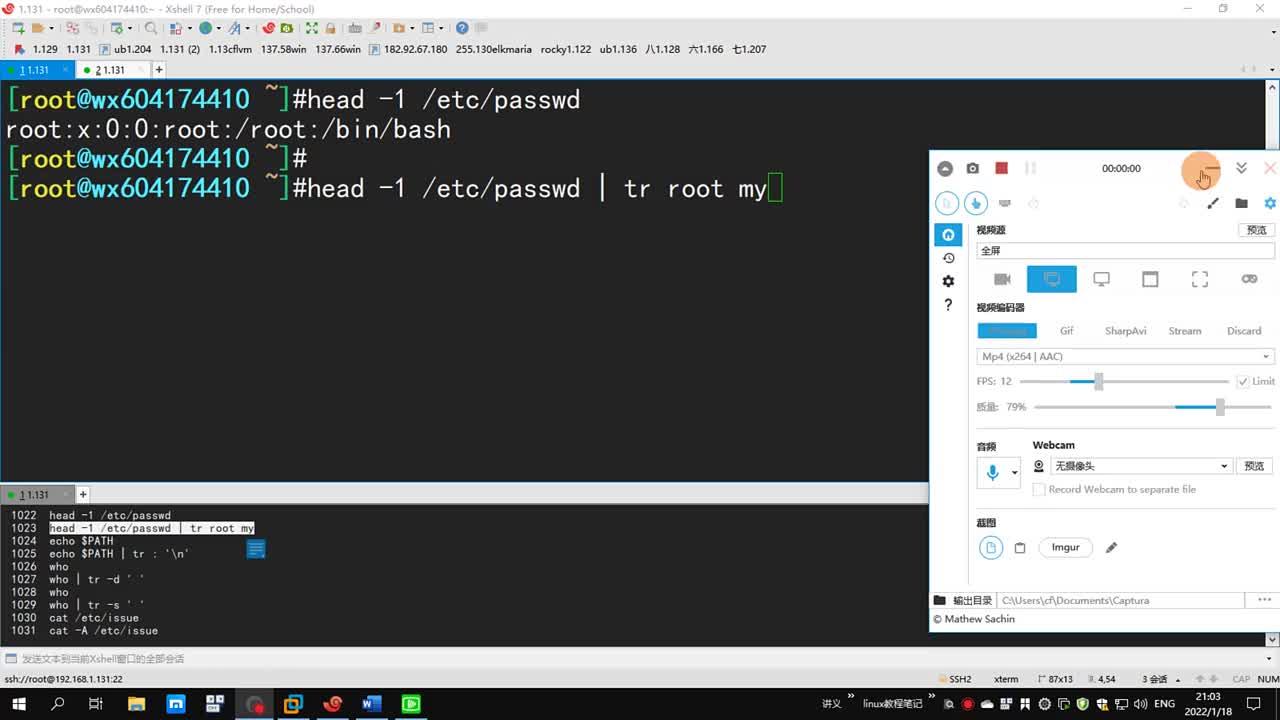Toggle the microphone audio icon
The height and width of the screenshot is (720, 1280).
point(992,472)
